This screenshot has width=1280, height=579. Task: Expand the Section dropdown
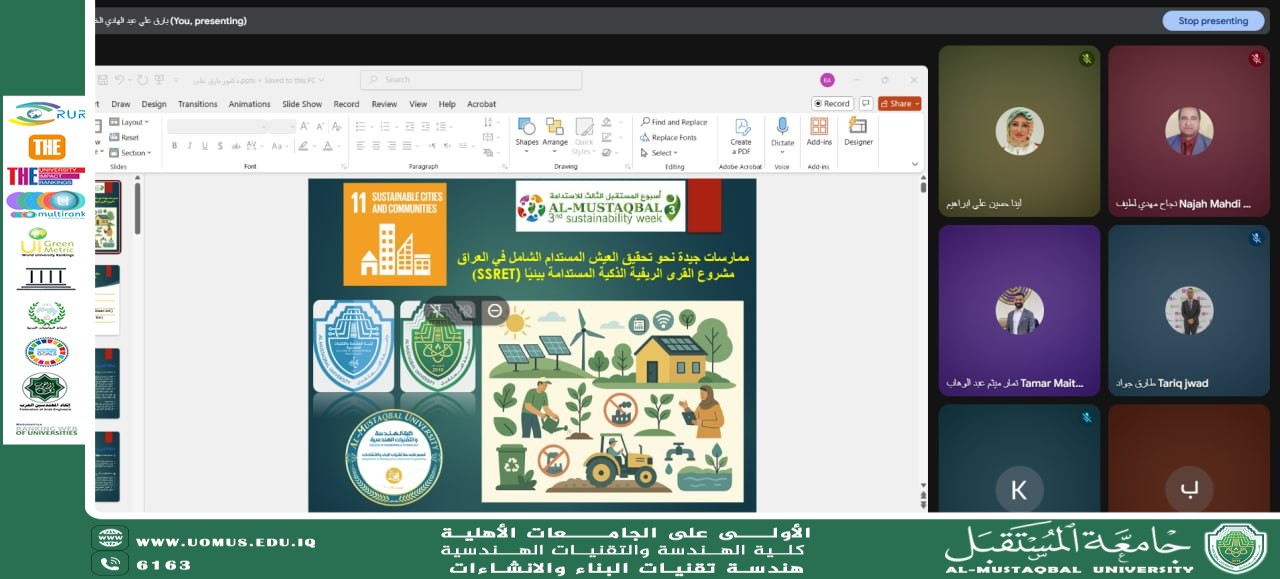[131, 153]
